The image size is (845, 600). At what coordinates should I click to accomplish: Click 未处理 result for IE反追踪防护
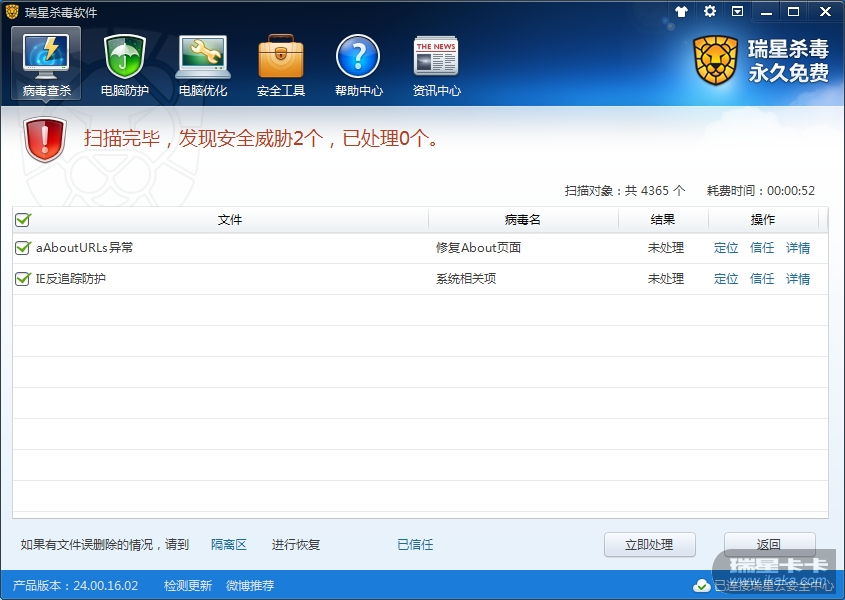pos(666,279)
